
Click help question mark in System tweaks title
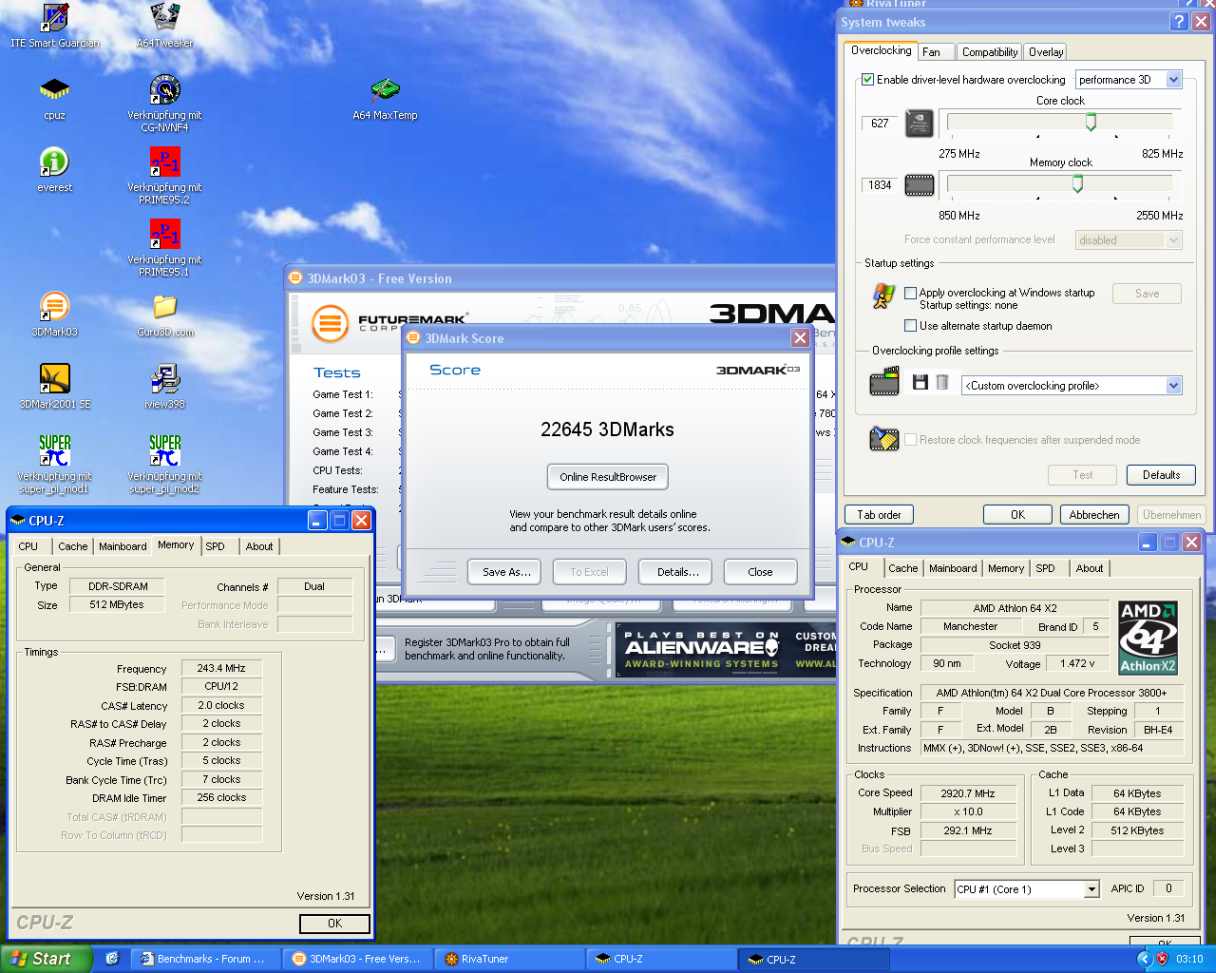coord(1179,22)
